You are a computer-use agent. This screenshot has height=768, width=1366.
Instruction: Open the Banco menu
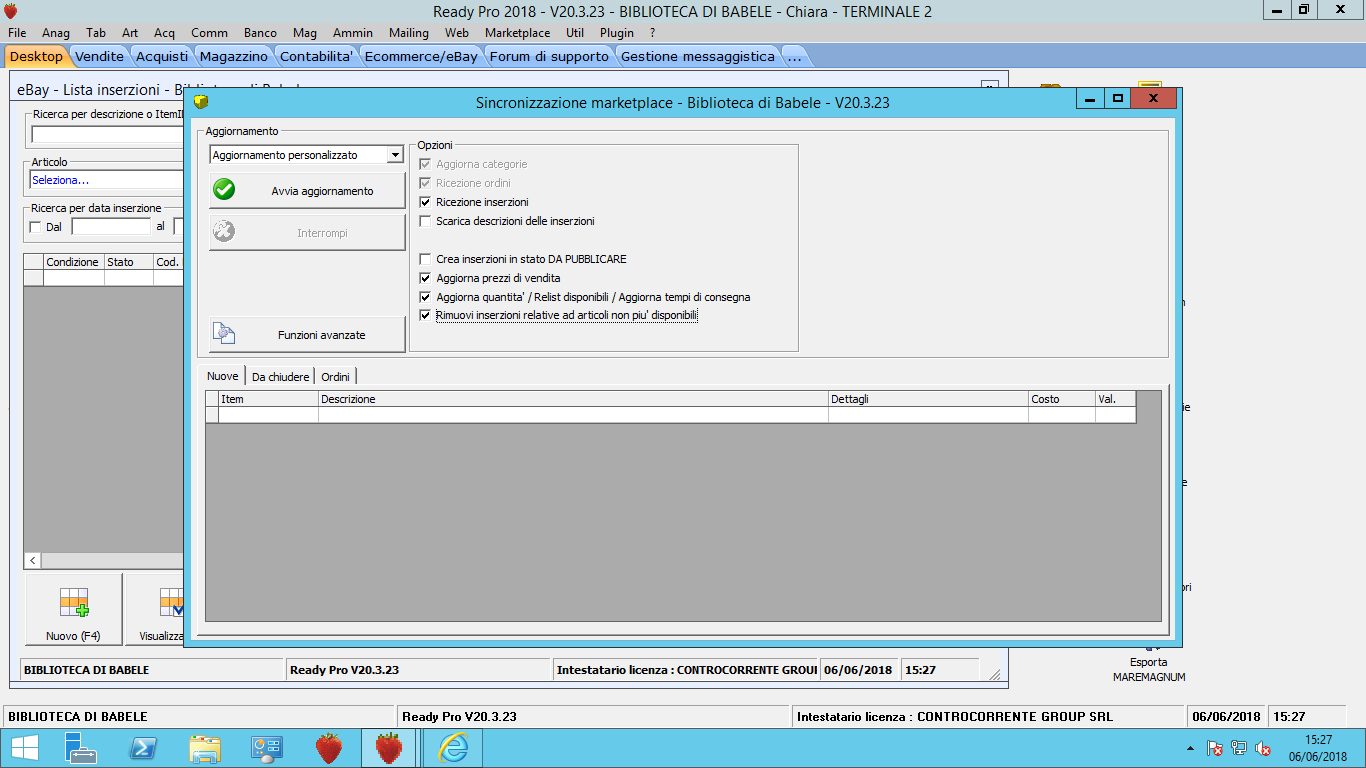coord(260,33)
